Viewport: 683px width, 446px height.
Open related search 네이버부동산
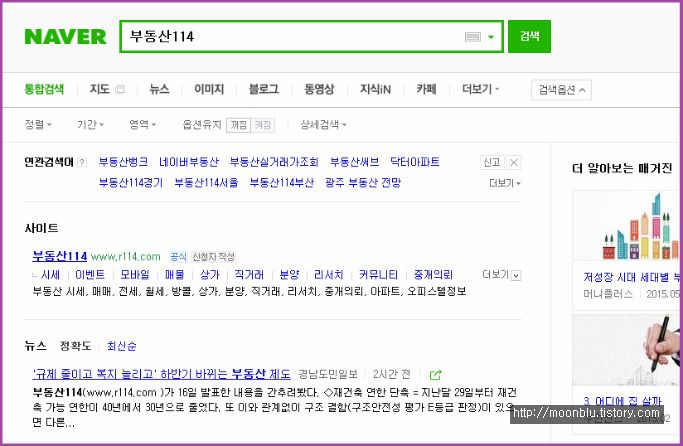(x=189, y=162)
